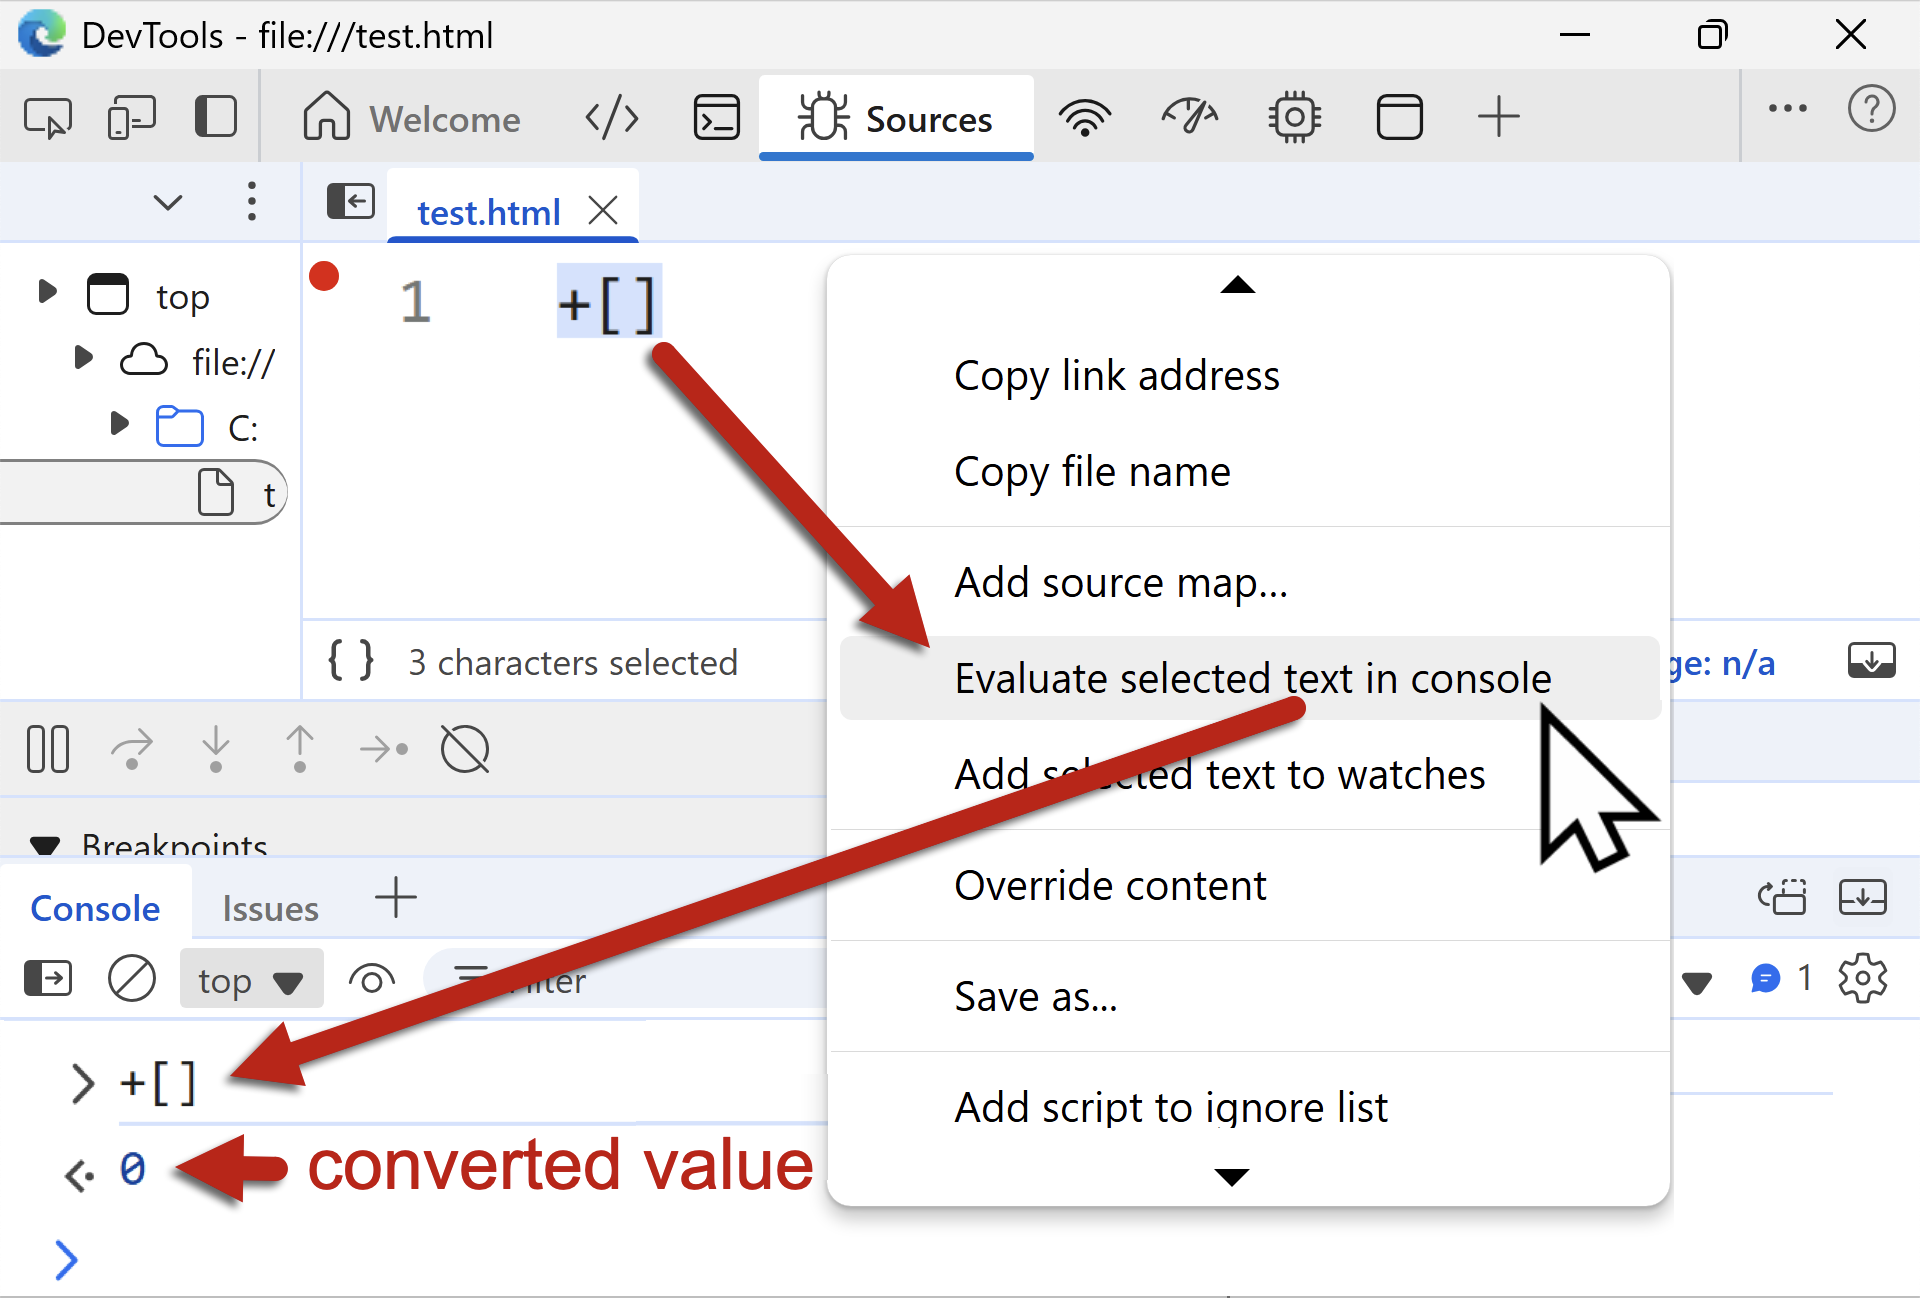Image resolution: width=1920 pixels, height=1298 pixels.
Task: Open the Network tool icon
Action: tap(1084, 118)
